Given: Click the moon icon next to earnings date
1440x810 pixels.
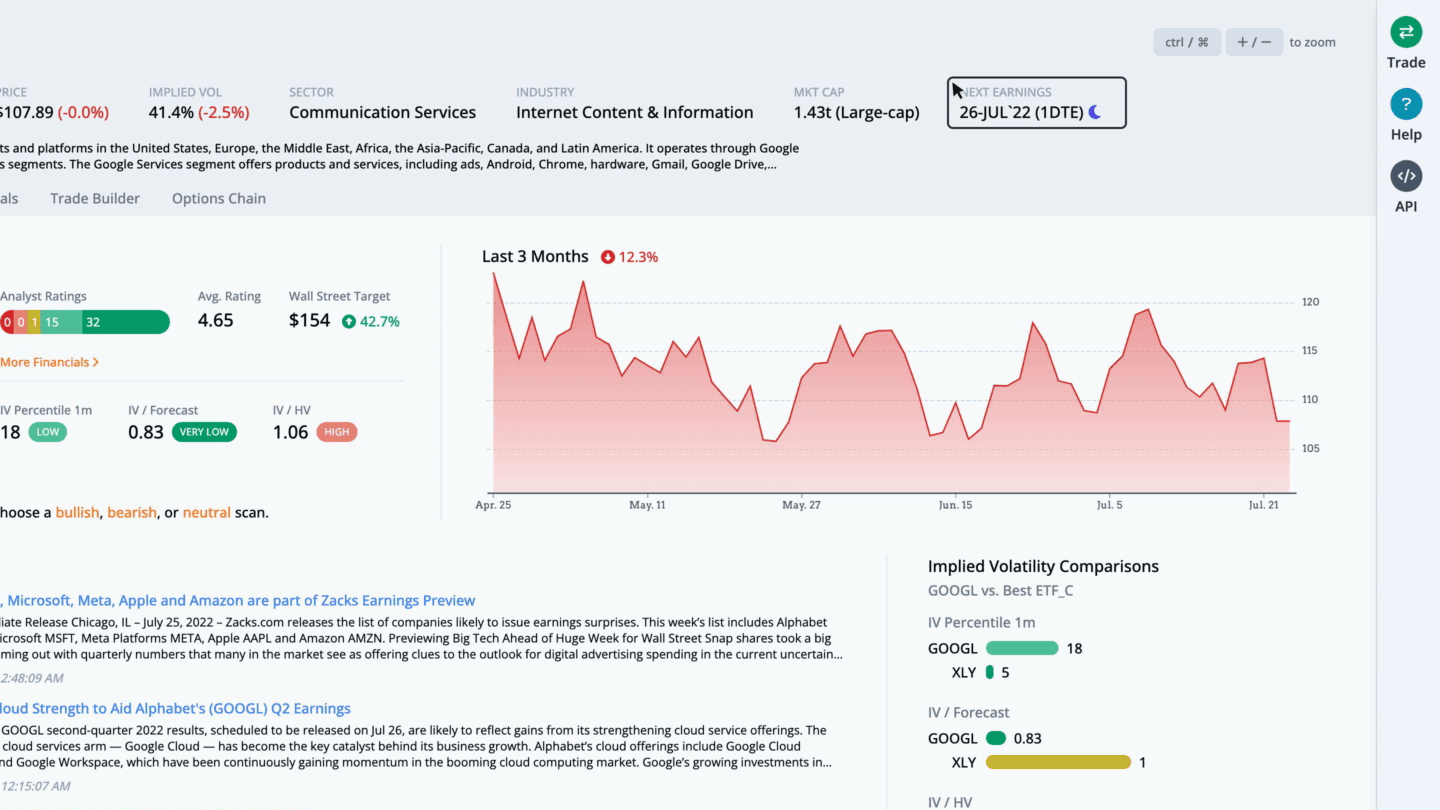Looking at the screenshot, I should pyautogui.click(x=1095, y=112).
